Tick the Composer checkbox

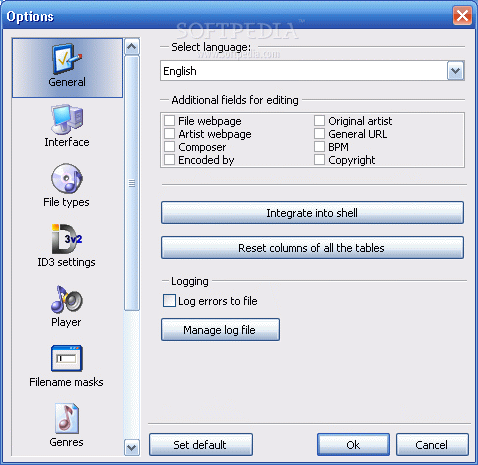point(169,147)
